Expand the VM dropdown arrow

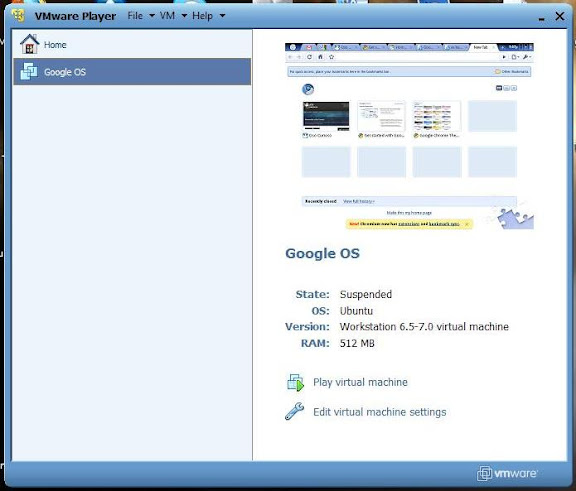[184, 16]
